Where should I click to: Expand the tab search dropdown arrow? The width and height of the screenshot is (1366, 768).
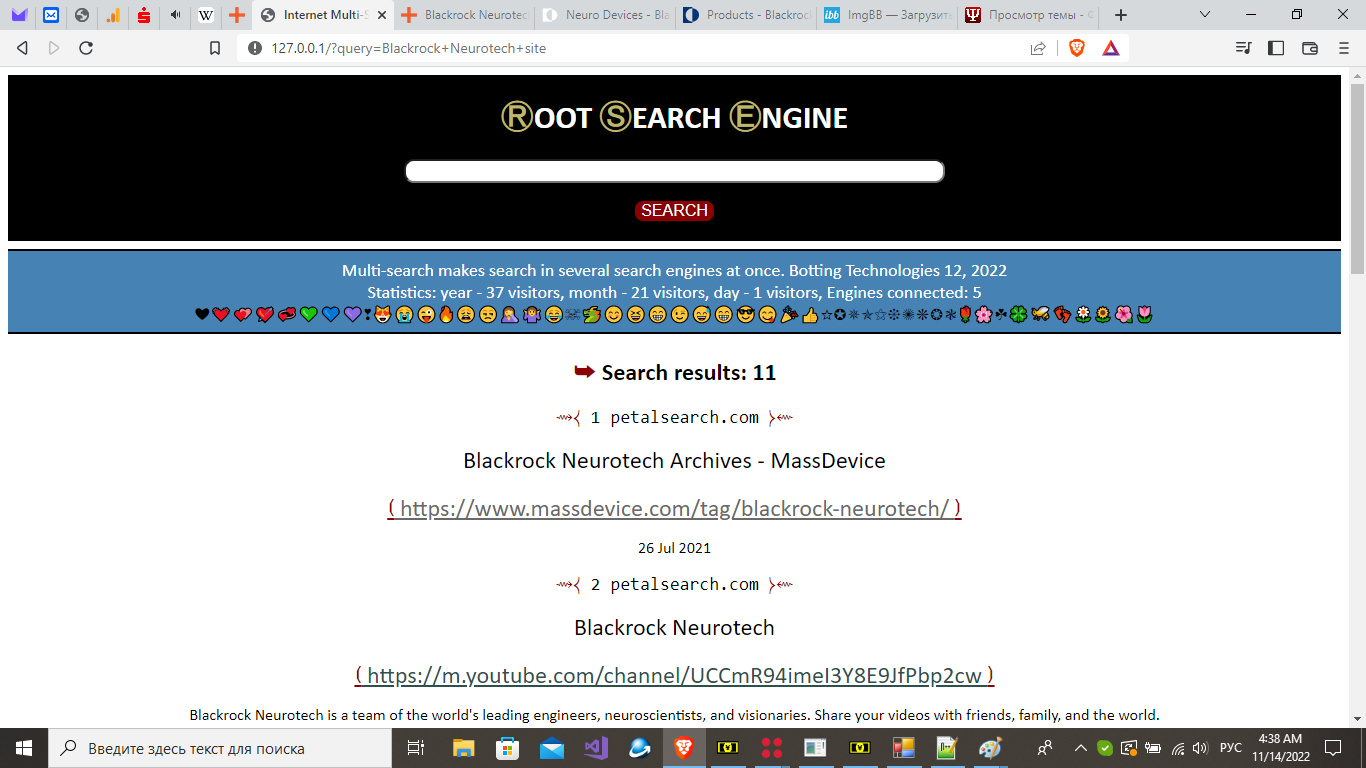click(x=1205, y=15)
